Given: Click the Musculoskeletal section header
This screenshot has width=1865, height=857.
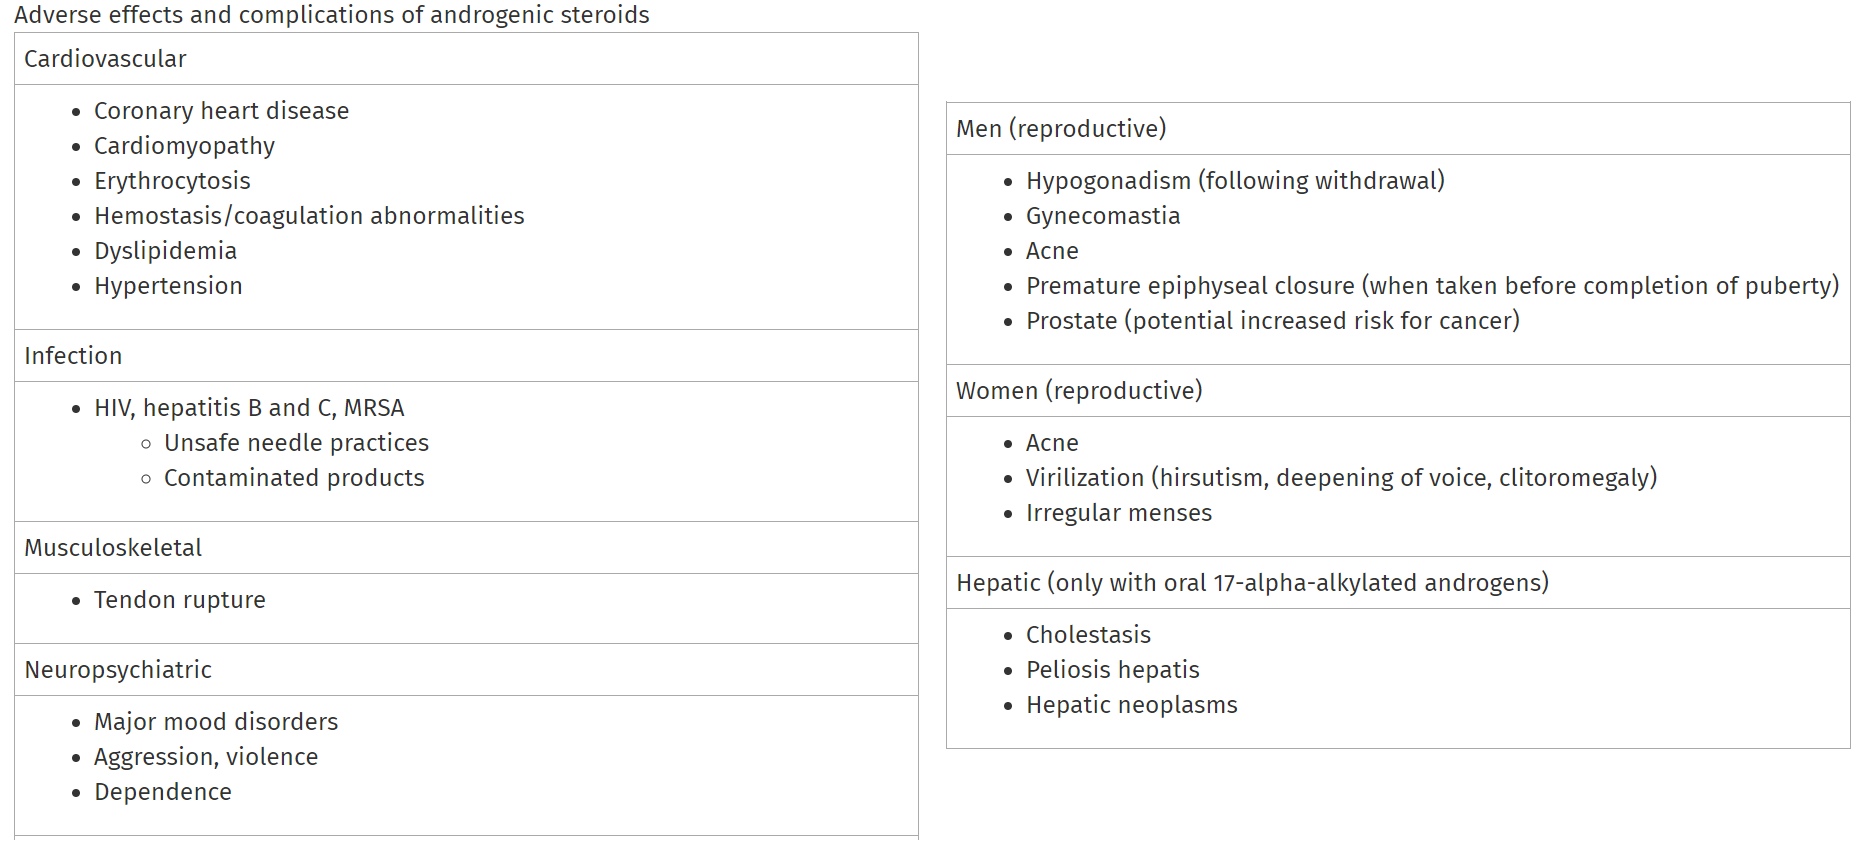Looking at the screenshot, I should 113,548.
